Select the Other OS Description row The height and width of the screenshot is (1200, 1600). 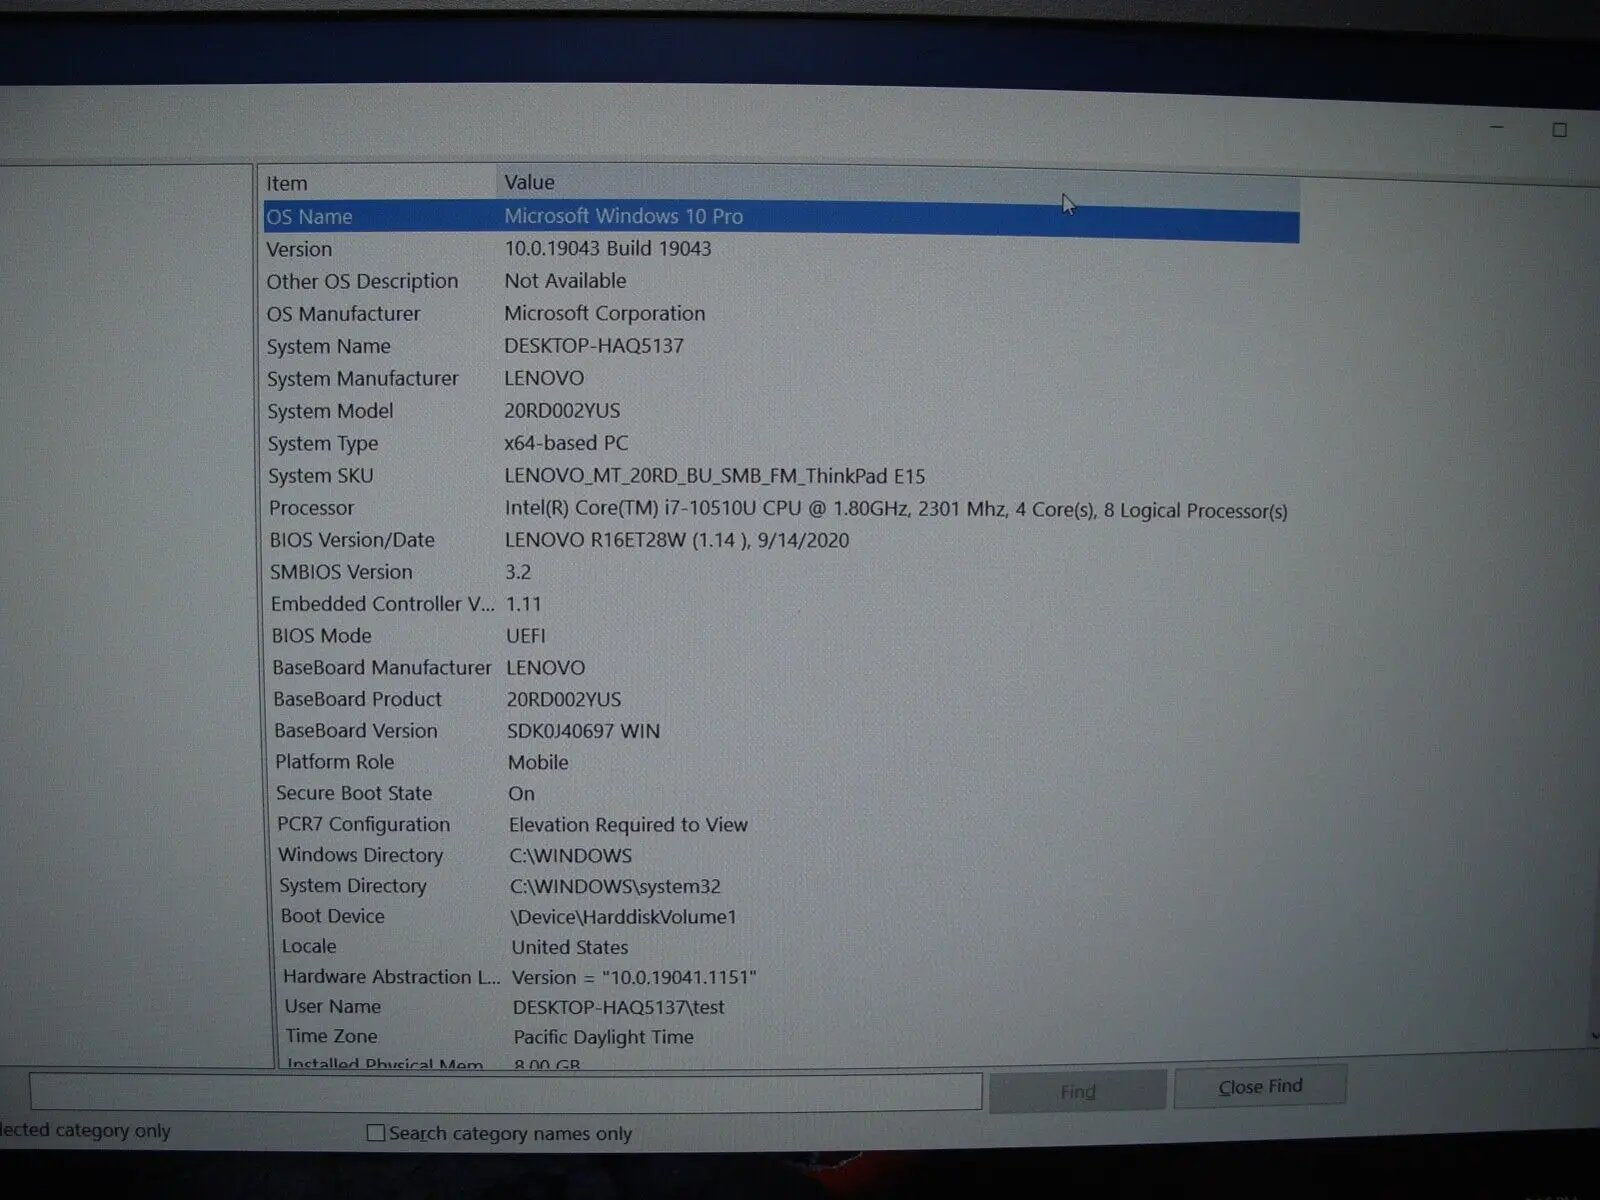point(781,281)
